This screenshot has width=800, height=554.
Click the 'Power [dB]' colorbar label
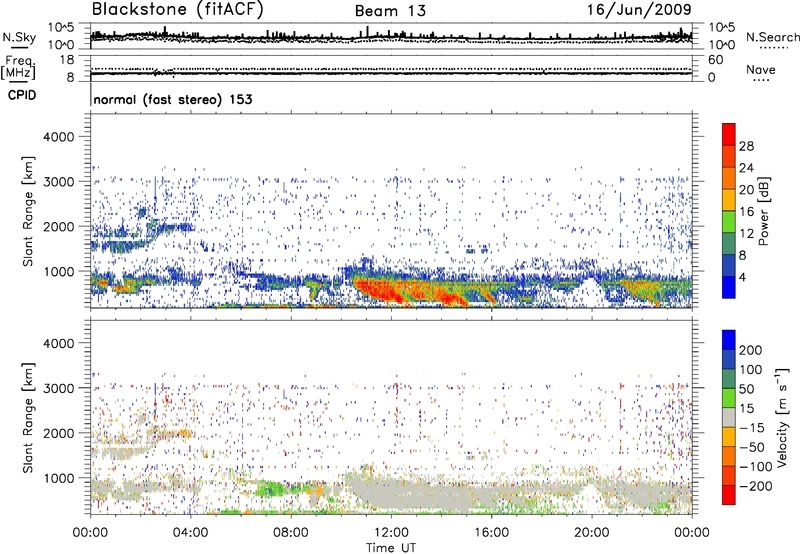[764, 211]
